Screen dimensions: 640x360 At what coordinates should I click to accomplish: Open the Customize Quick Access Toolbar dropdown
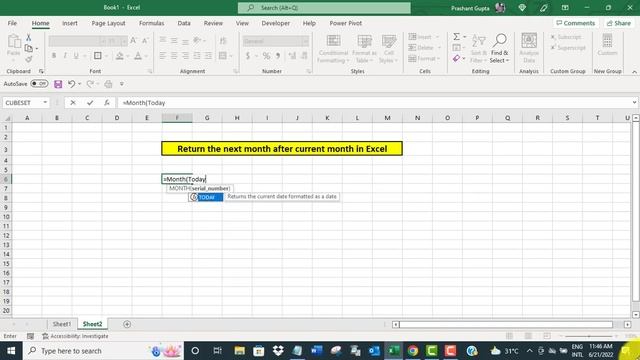[122, 84]
